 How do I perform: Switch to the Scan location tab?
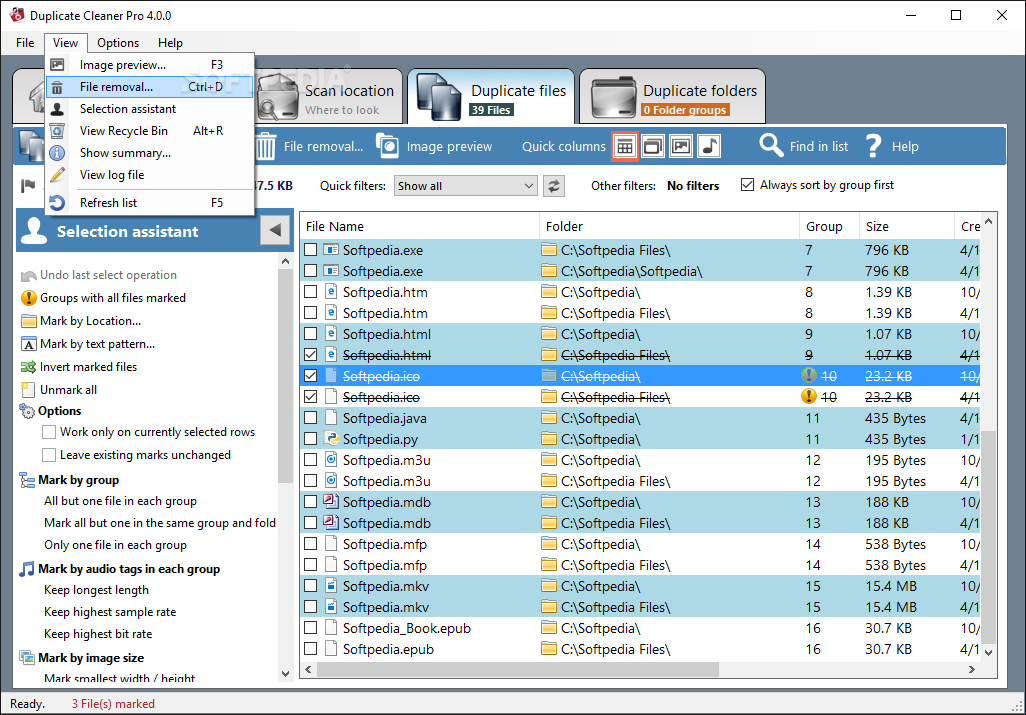click(328, 97)
